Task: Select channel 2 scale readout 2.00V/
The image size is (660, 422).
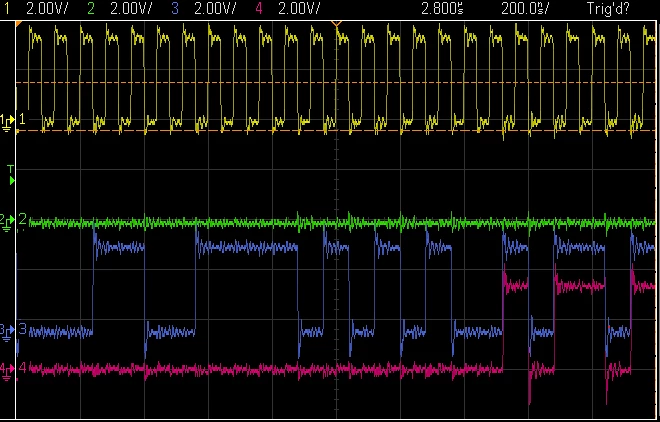Action: (131, 8)
